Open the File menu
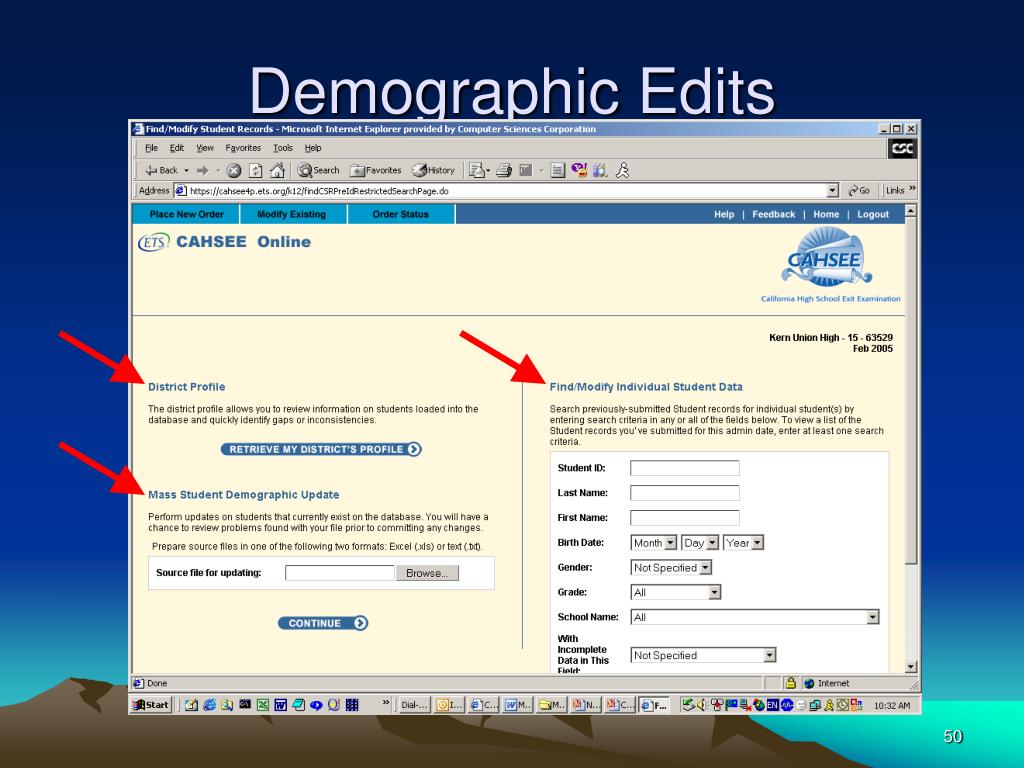Viewport: 1024px width, 768px height. click(152, 148)
